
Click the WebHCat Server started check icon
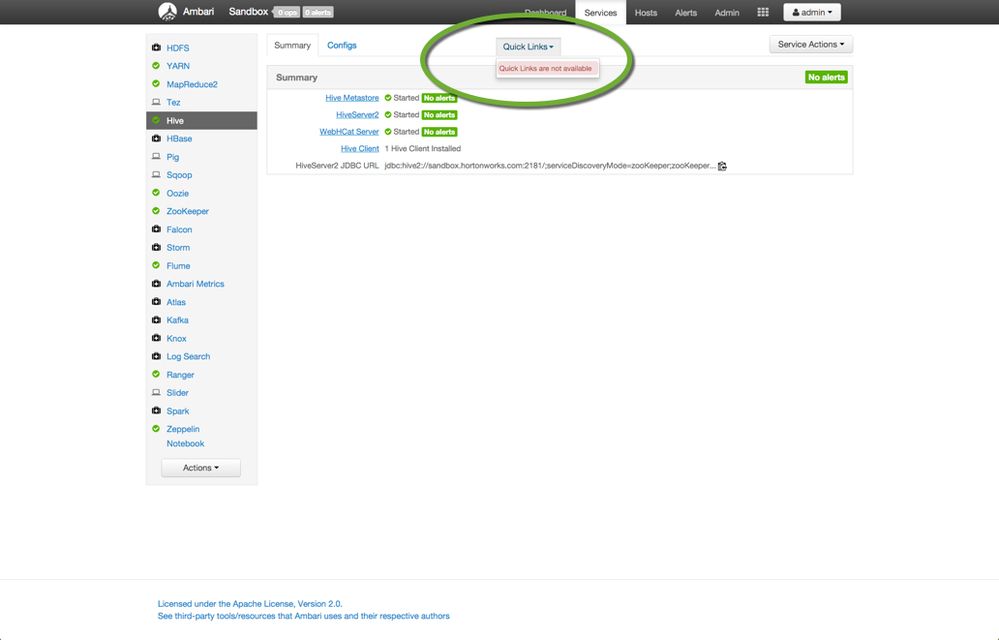coord(388,132)
